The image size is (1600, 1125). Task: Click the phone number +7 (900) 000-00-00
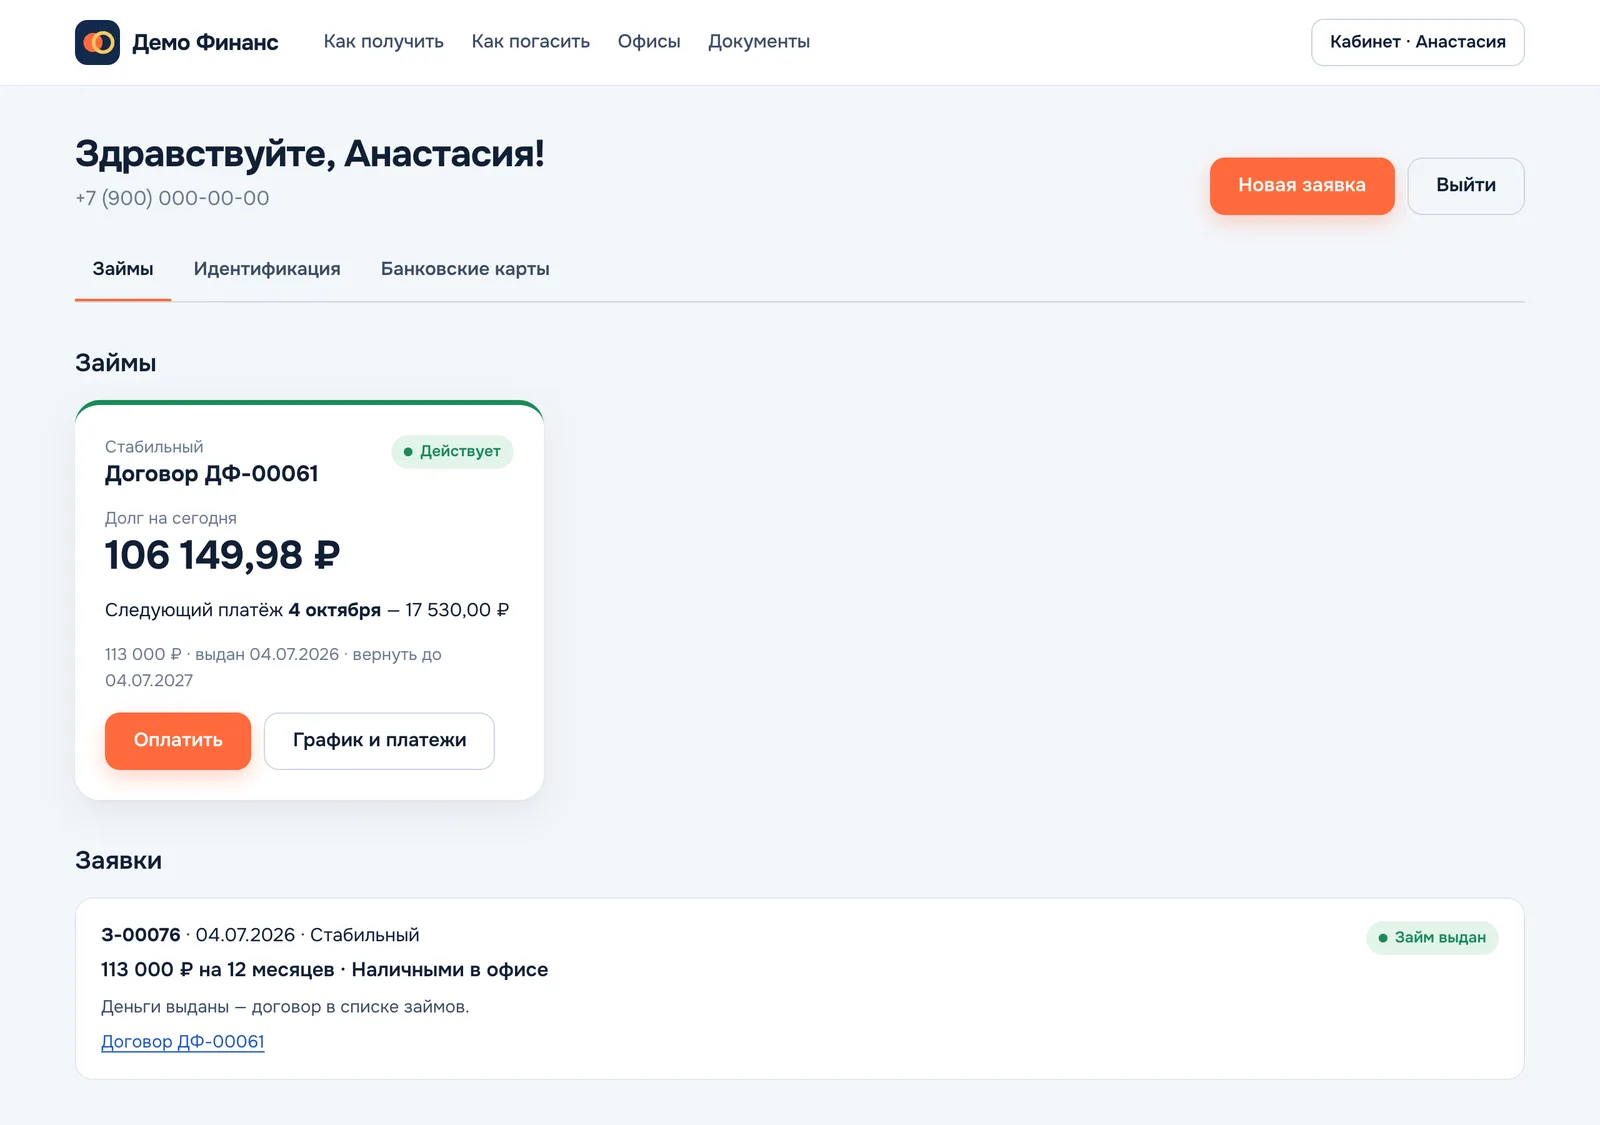coord(172,198)
